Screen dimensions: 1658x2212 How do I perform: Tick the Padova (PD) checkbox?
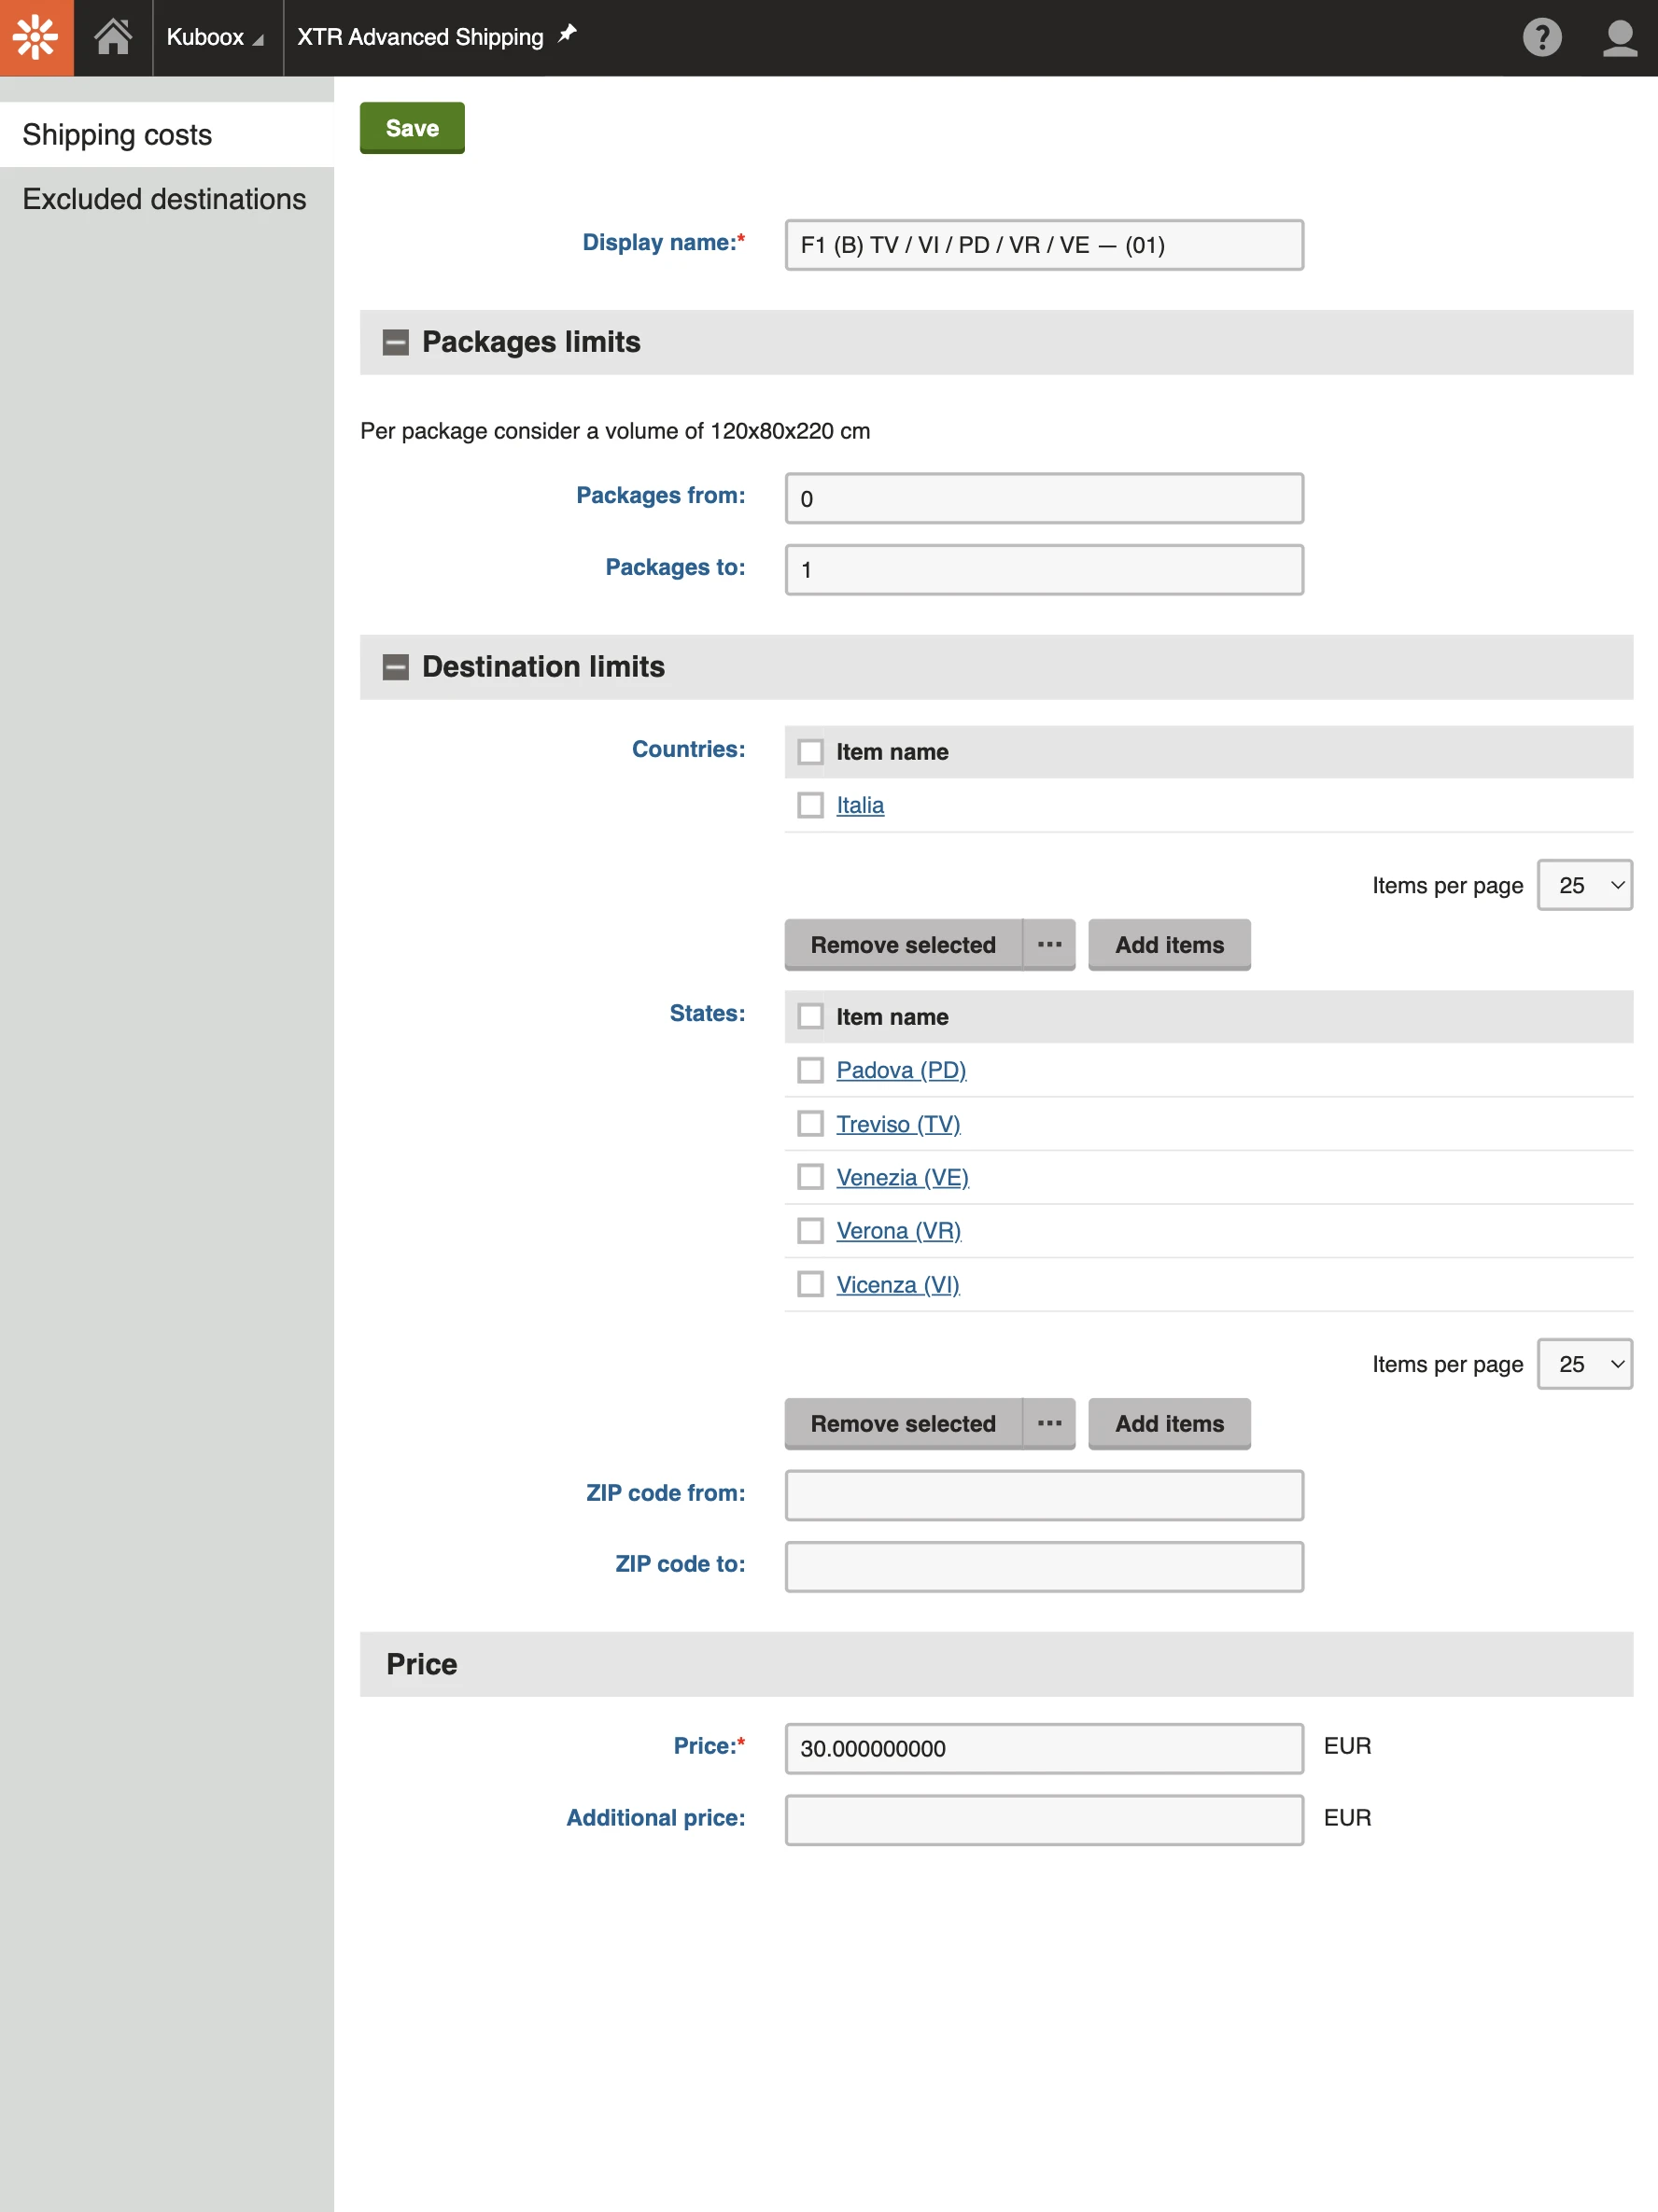click(810, 1070)
